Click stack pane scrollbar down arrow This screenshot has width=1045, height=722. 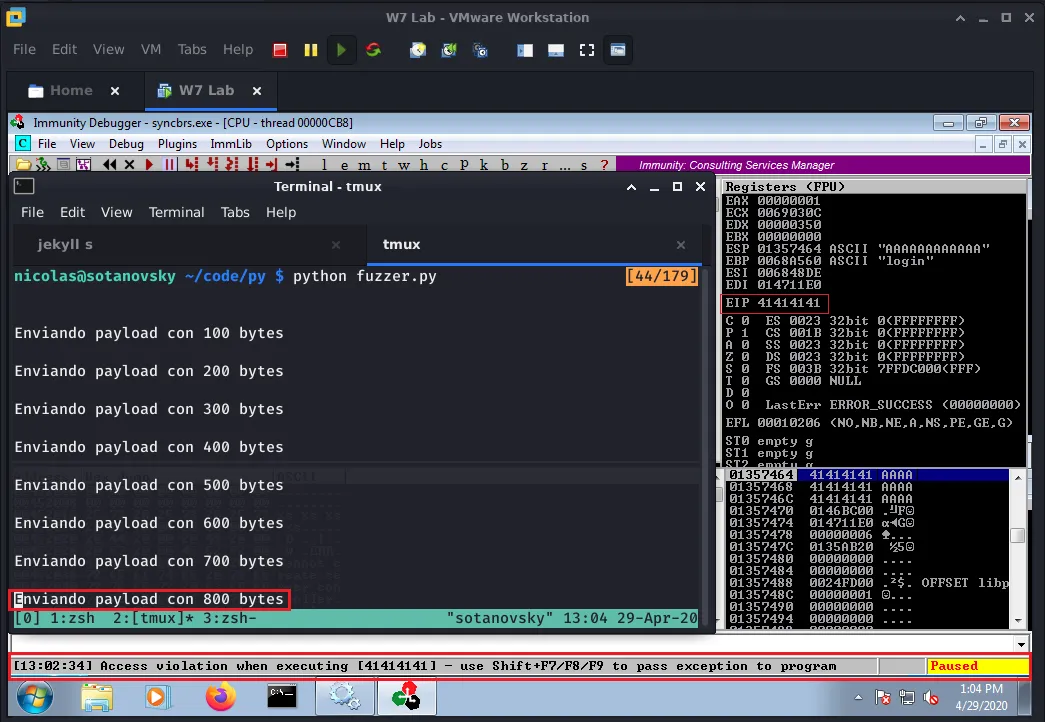(1018, 621)
